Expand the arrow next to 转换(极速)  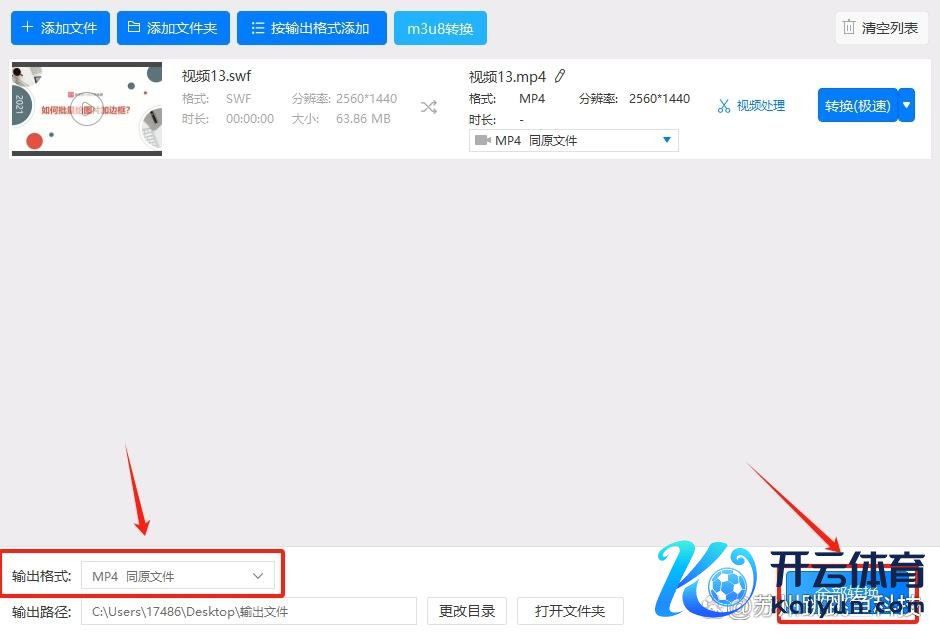point(906,104)
